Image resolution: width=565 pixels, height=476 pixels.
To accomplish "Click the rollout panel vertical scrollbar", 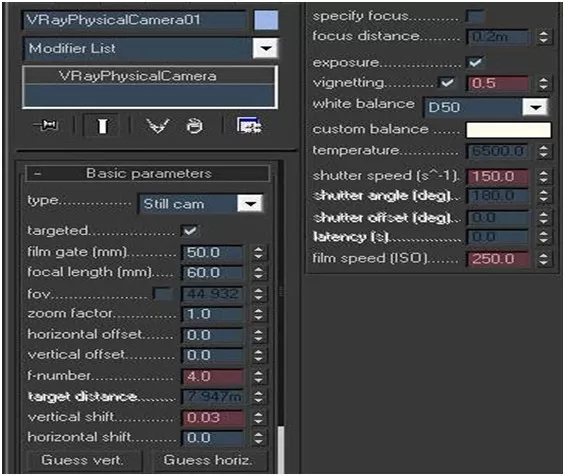I will 281,449.
